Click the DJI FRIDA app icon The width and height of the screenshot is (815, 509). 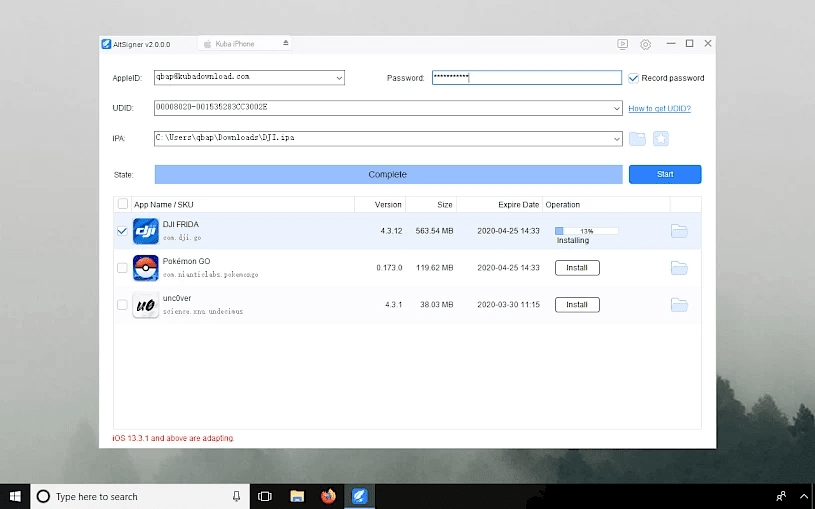[x=146, y=231]
